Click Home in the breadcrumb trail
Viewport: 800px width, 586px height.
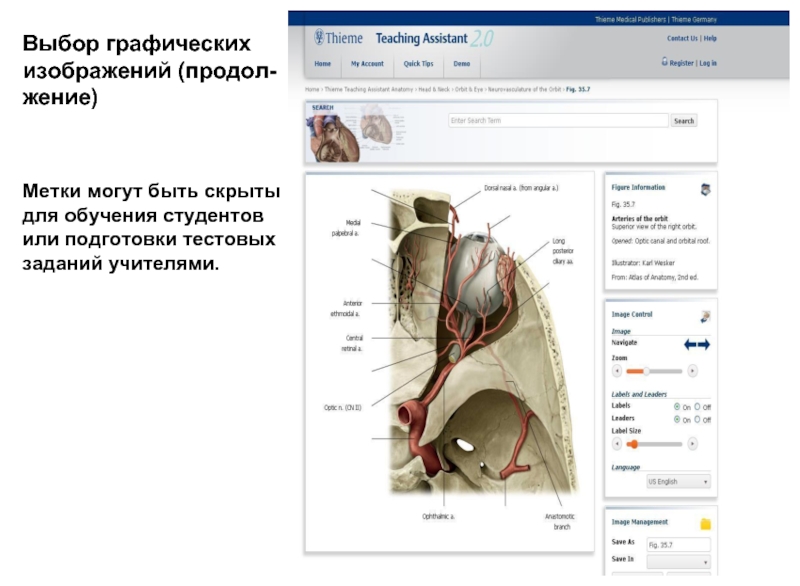coord(312,89)
